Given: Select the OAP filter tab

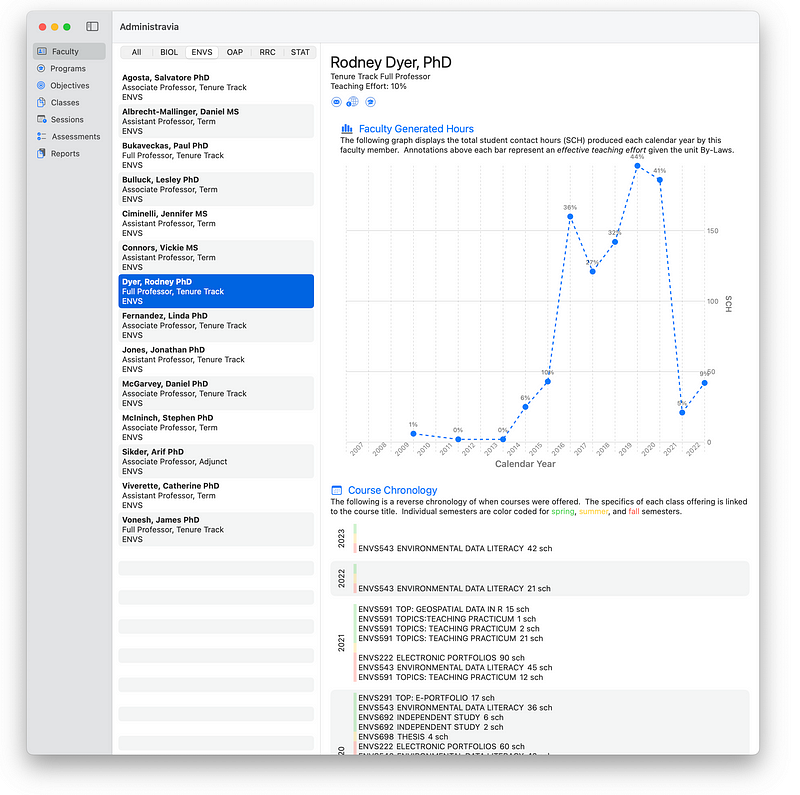Looking at the screenshot, I should click(234, 52).
